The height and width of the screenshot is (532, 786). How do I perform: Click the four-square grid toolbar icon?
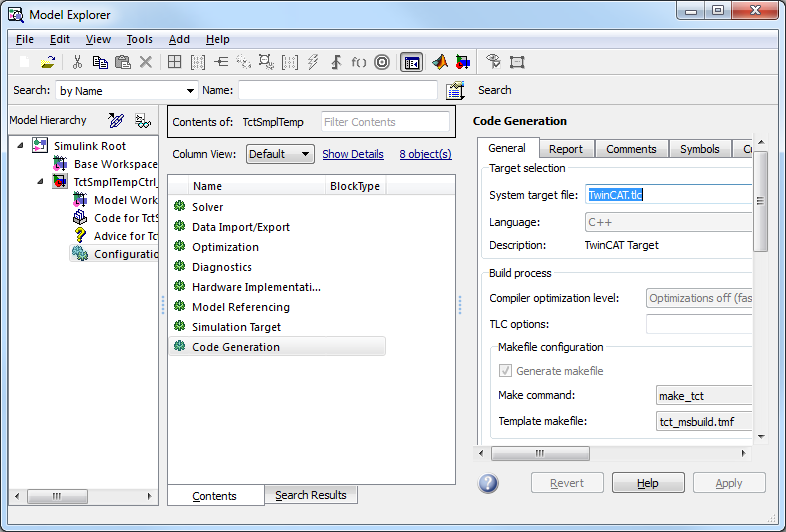coord(174,62)
